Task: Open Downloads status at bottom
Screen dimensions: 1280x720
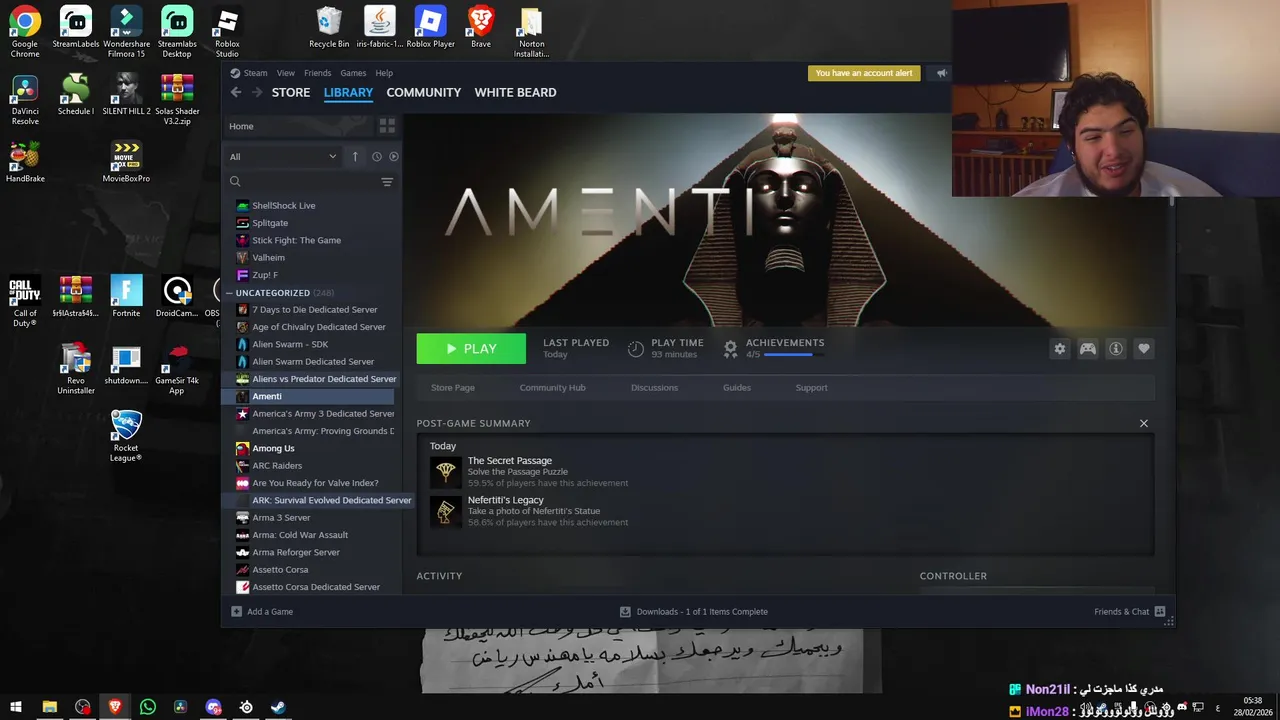Action: 694,612
